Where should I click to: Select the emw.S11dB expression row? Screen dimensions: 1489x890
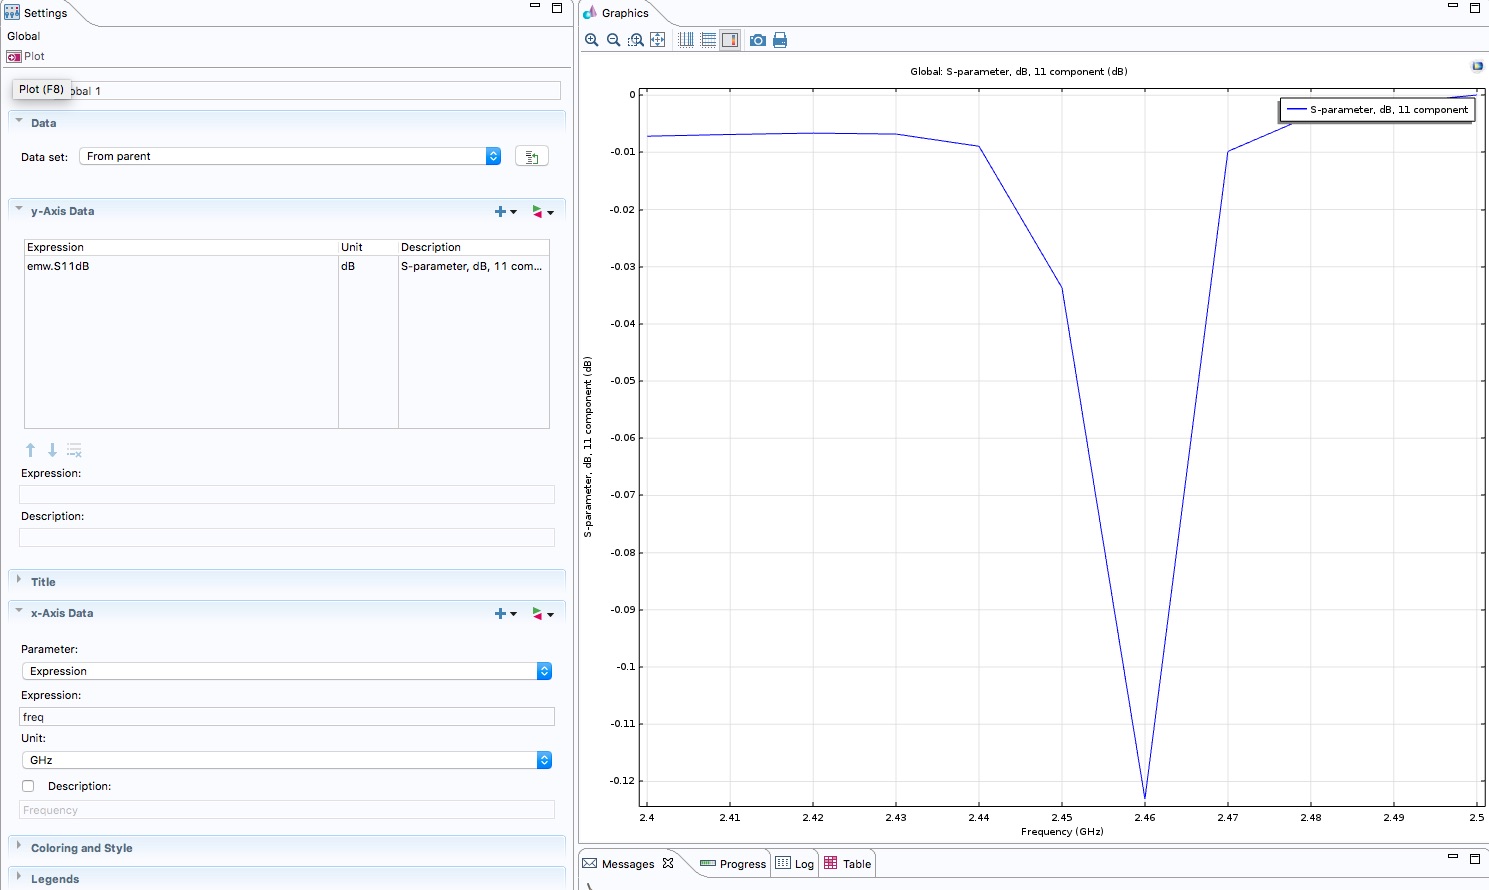[180, 267]
